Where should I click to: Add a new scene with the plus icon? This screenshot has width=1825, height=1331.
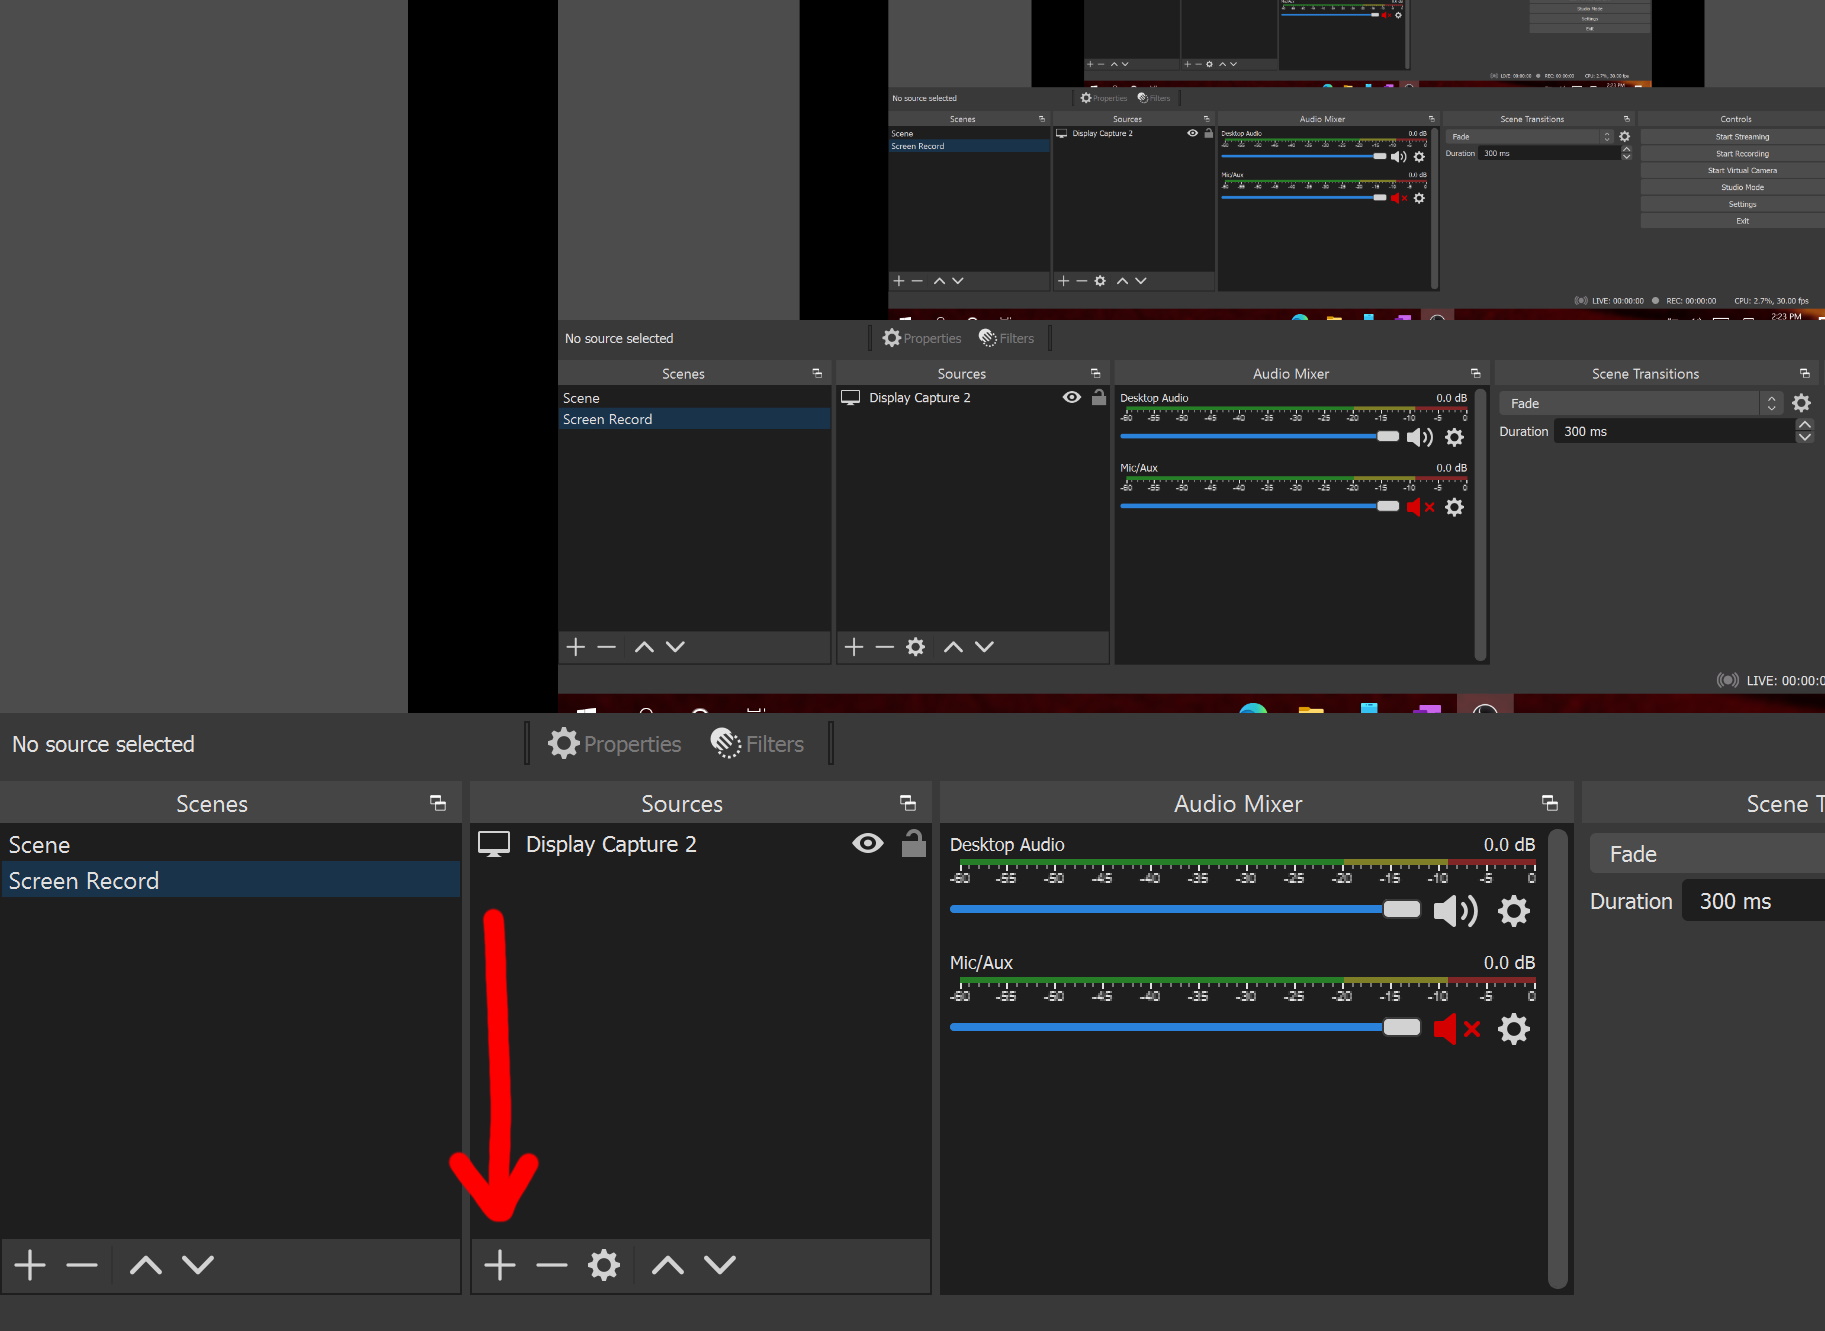click(28, 1264)
